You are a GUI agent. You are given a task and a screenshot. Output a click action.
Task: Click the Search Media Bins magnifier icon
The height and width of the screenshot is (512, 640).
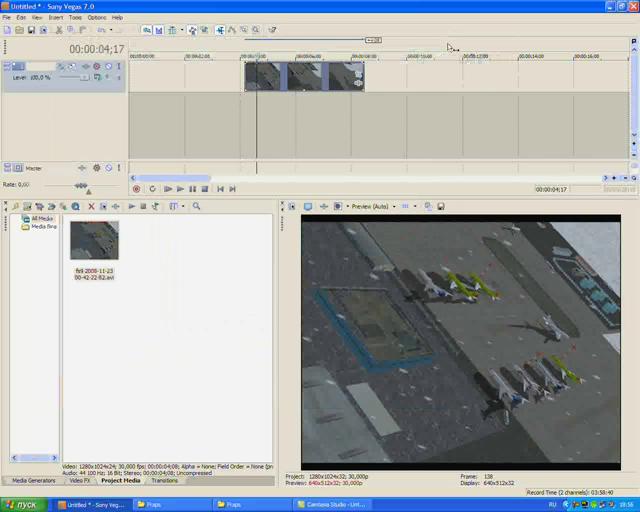pos(196,206)
